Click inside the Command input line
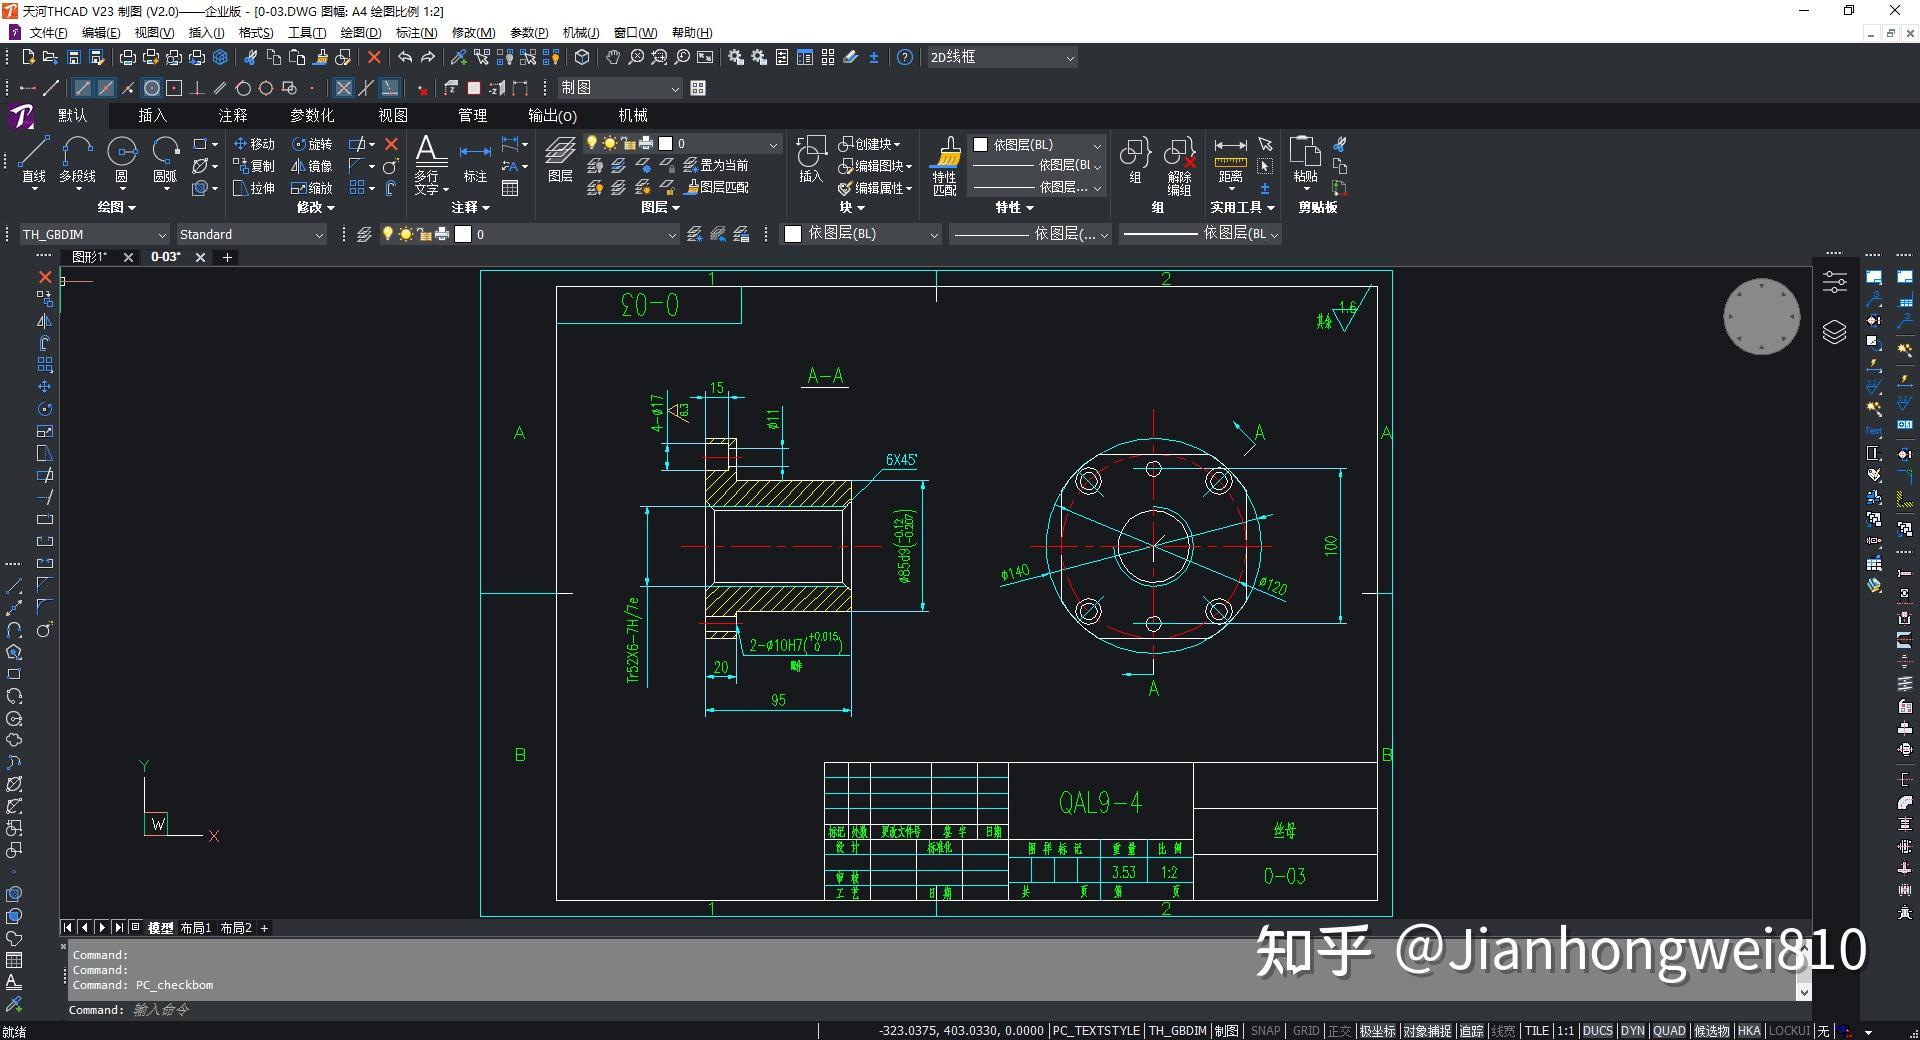This screenshot has width=1920, height=1040. [400, 1010]
